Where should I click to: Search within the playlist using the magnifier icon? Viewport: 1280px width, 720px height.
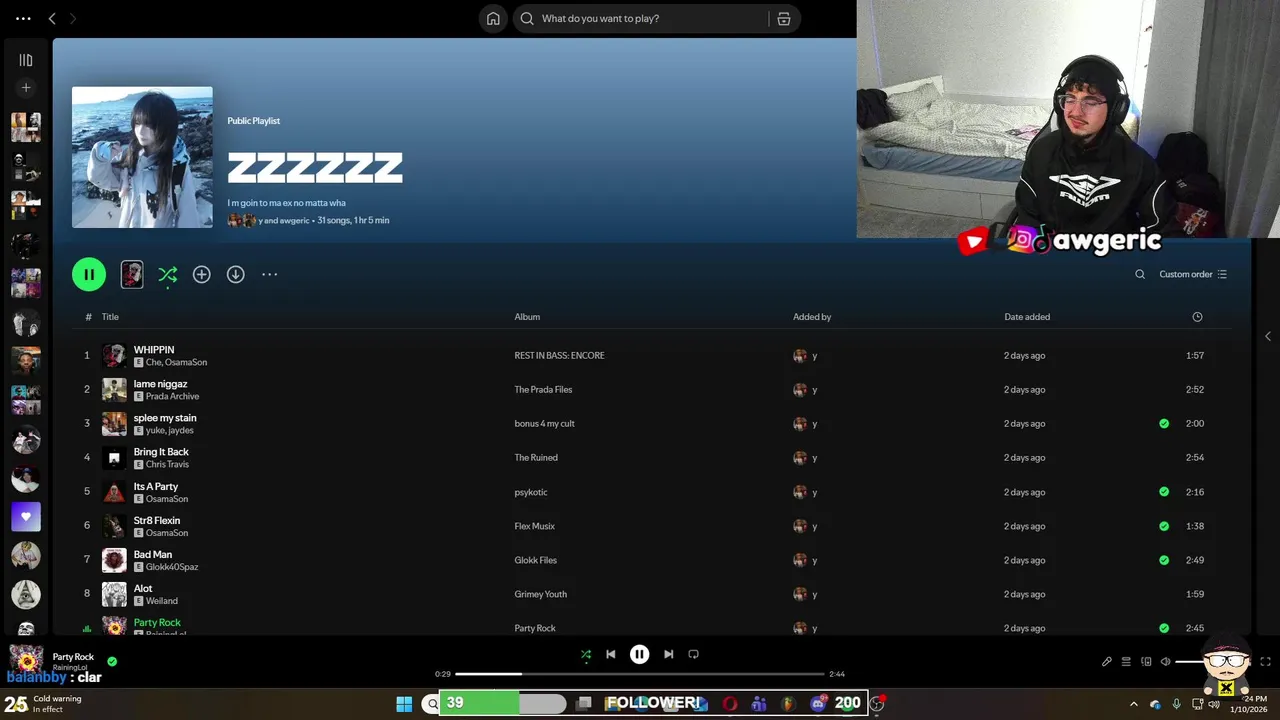1139,274
